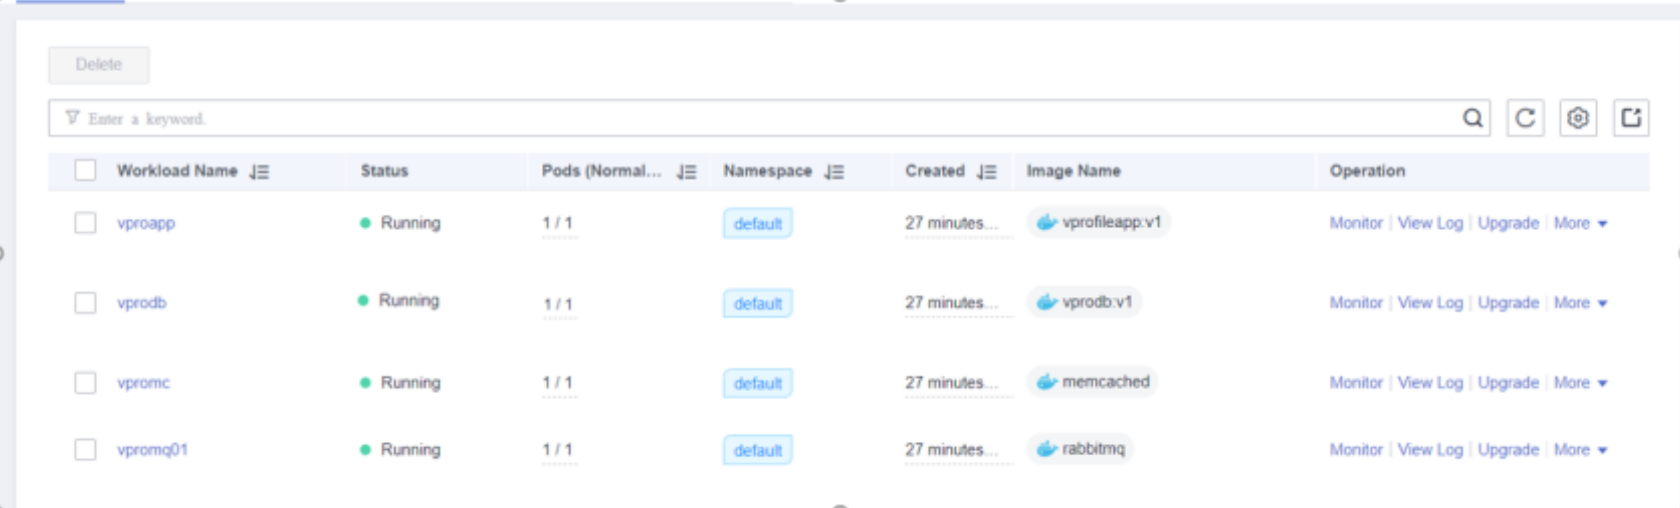Click Upgrade for vpromq01
1680x508 pixels.
1508,450
